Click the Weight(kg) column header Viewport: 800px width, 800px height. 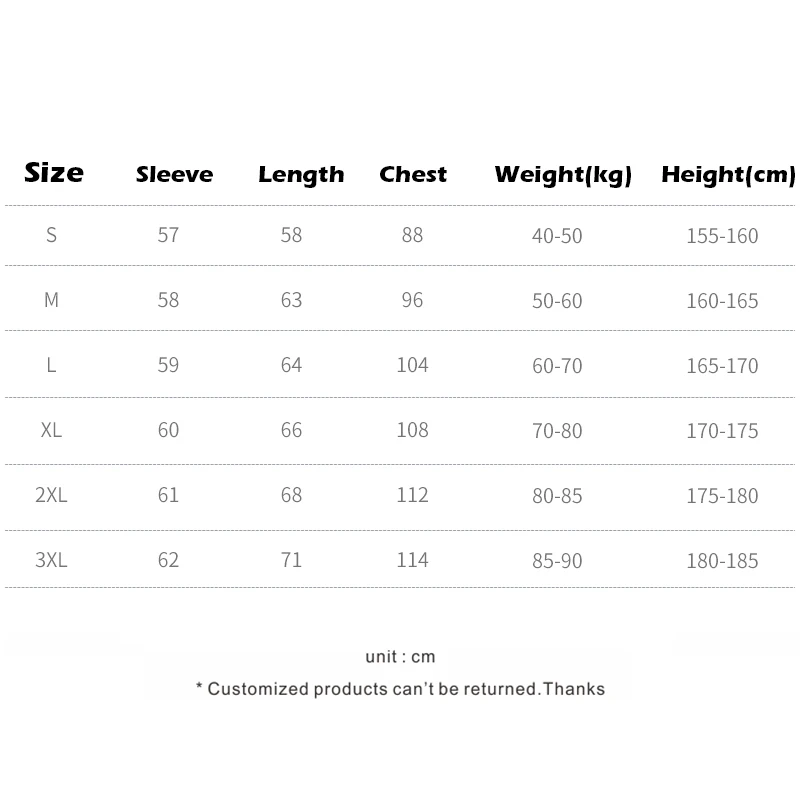click(x=563, y=176)
